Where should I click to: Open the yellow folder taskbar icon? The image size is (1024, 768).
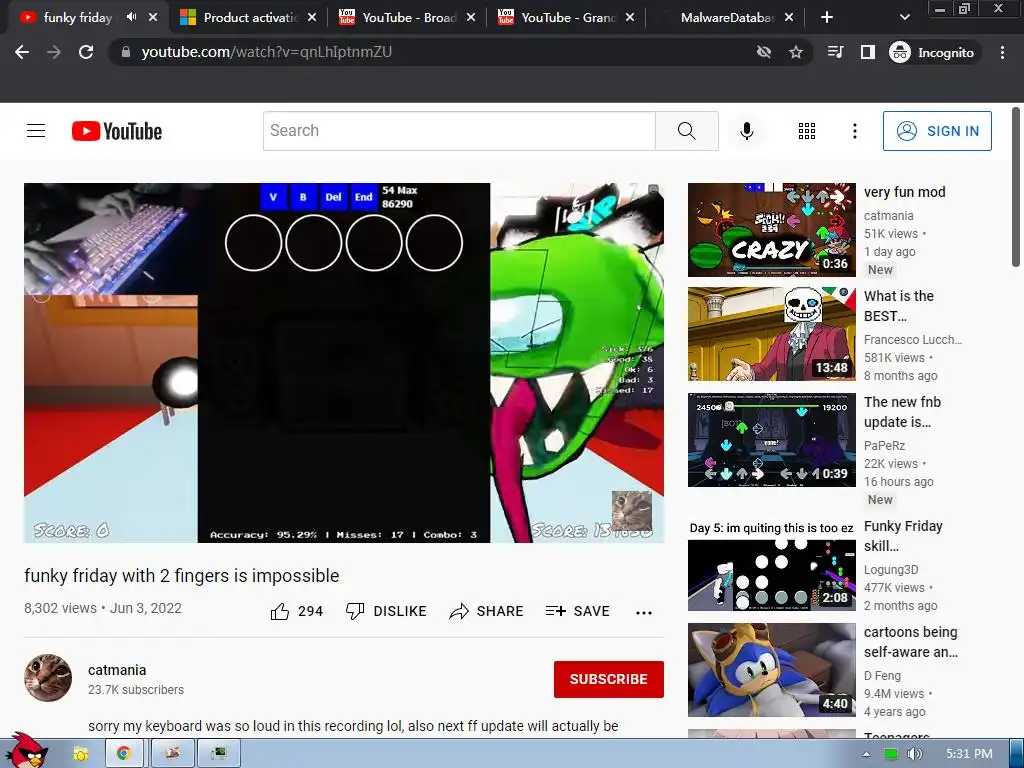point(80,754)
